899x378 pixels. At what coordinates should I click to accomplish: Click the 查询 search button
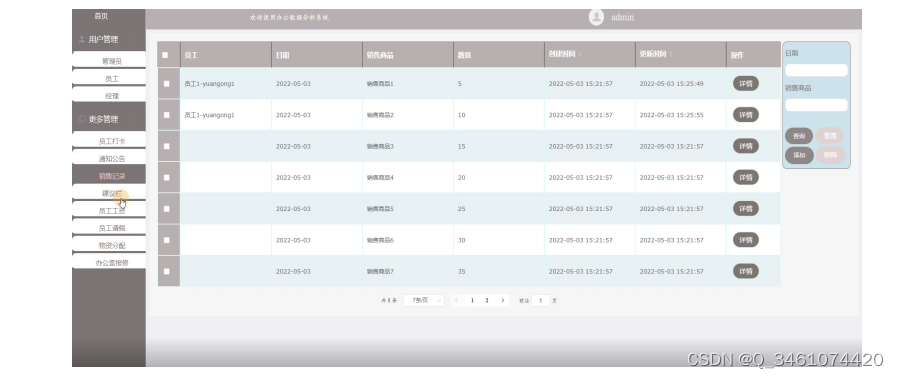pos(799,136)
